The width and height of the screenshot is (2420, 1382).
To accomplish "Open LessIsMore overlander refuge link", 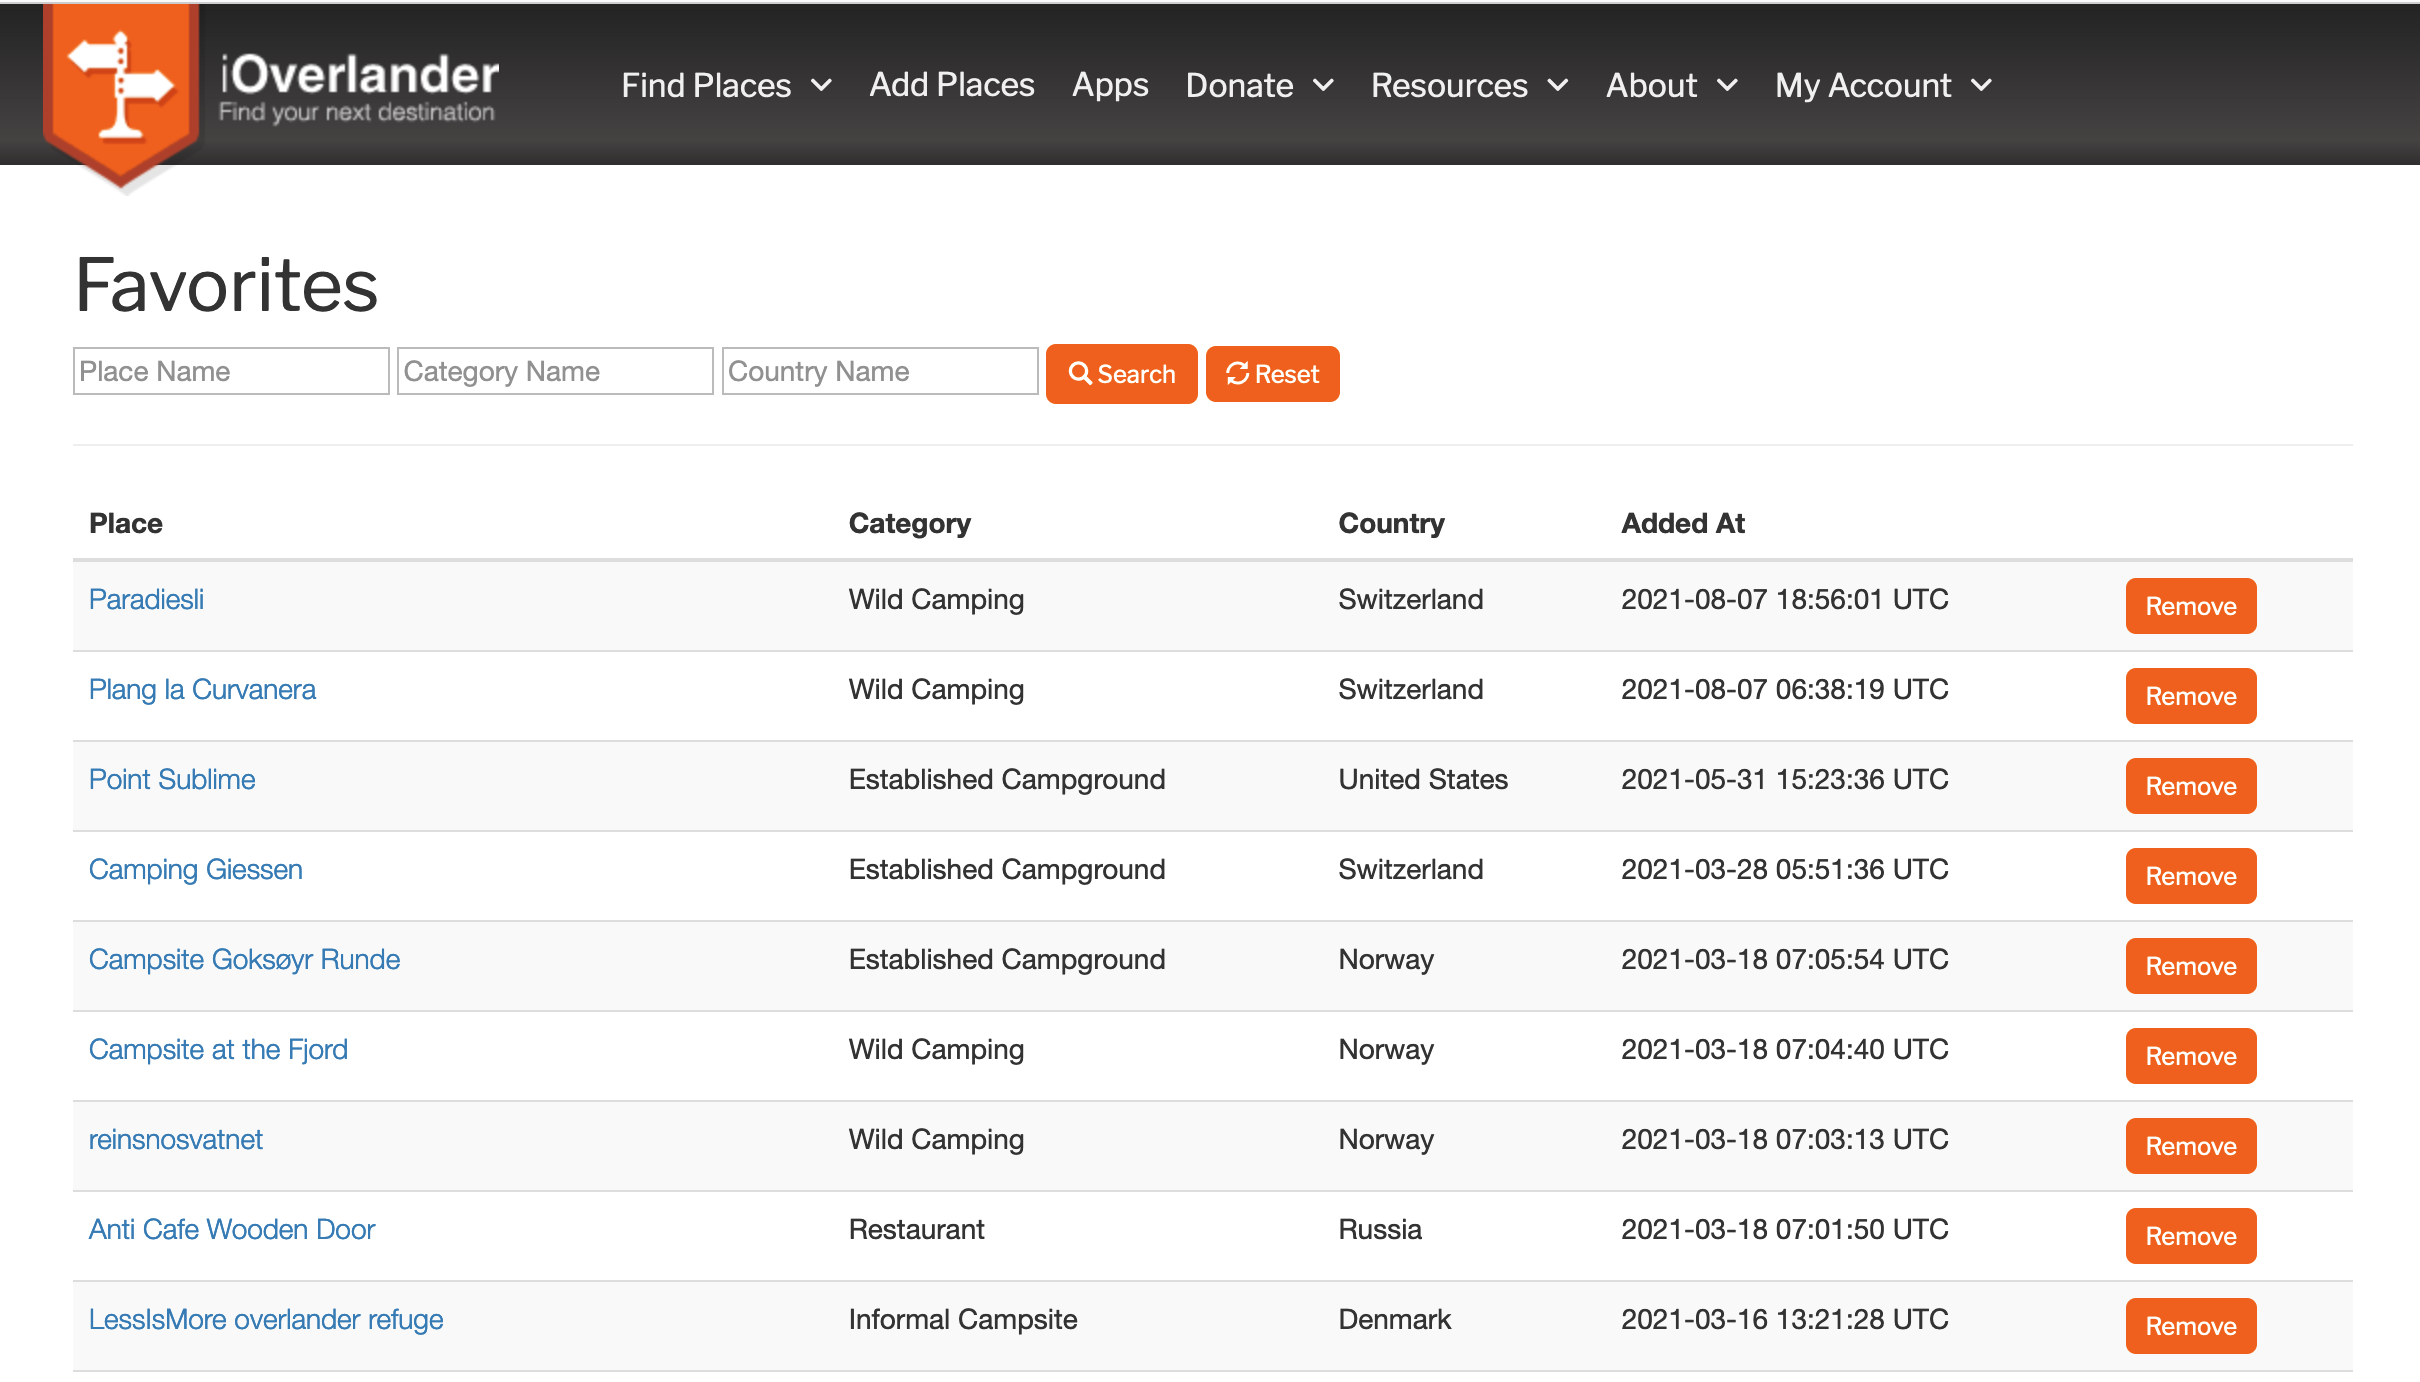I will 265,1319.
